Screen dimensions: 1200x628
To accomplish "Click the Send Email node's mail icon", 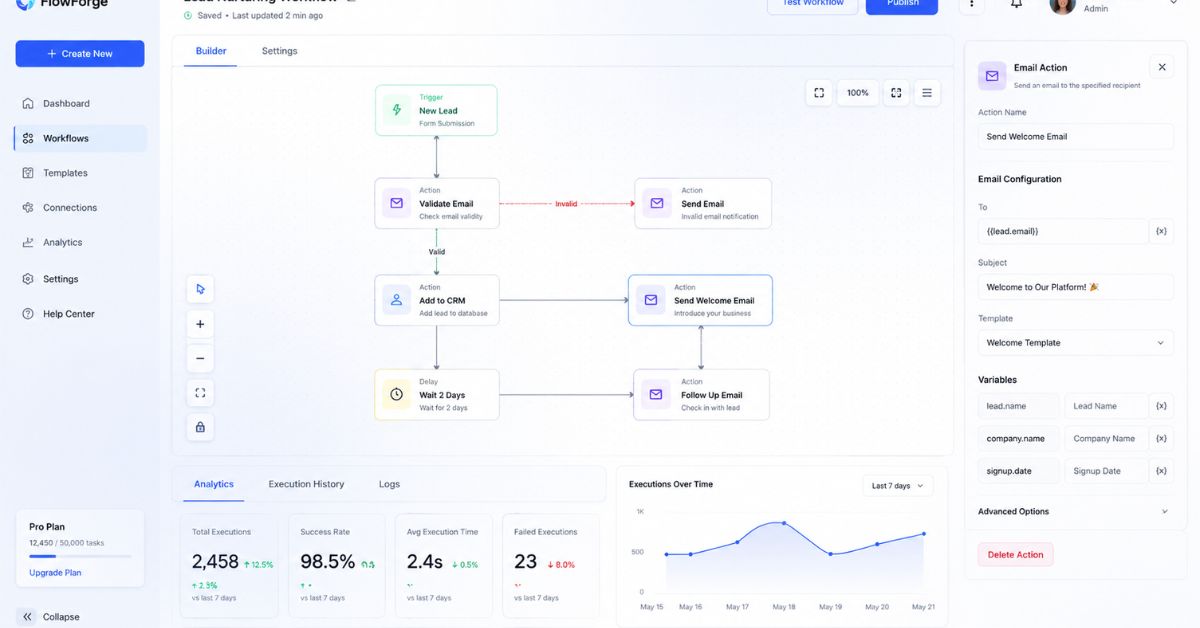I will pos(657,203).
